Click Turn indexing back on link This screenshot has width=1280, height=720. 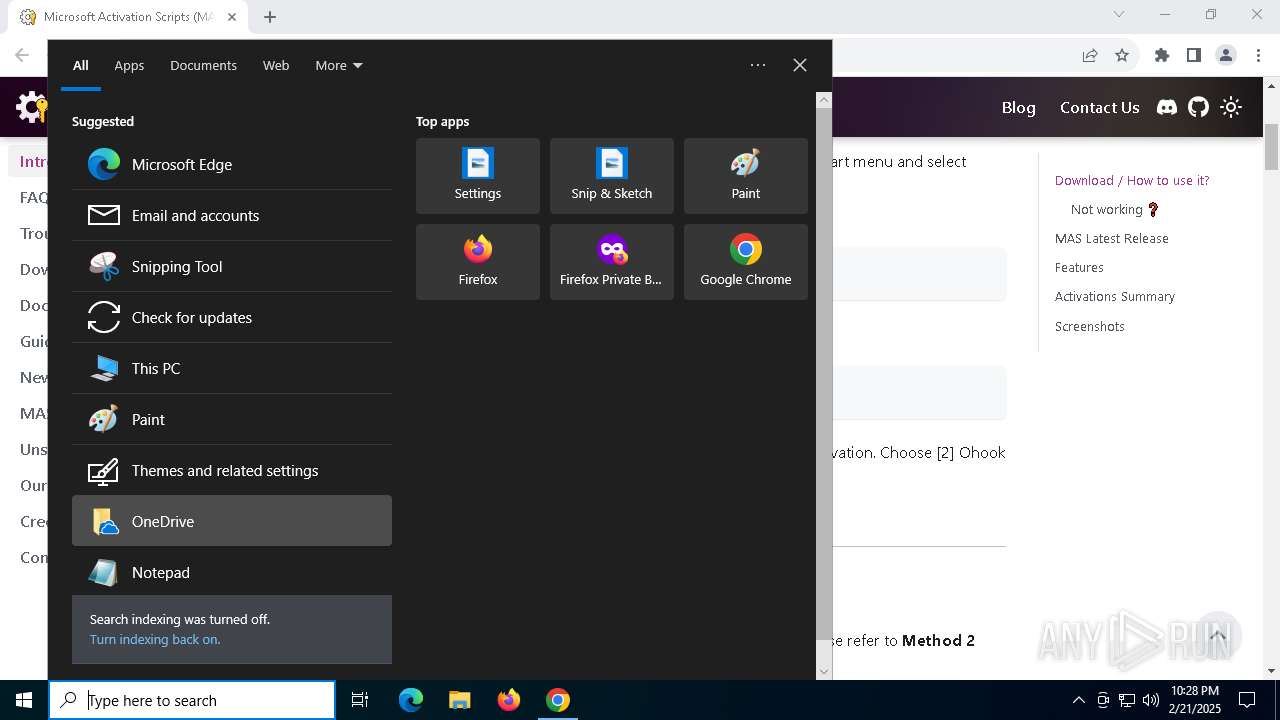tap(155, 639)
